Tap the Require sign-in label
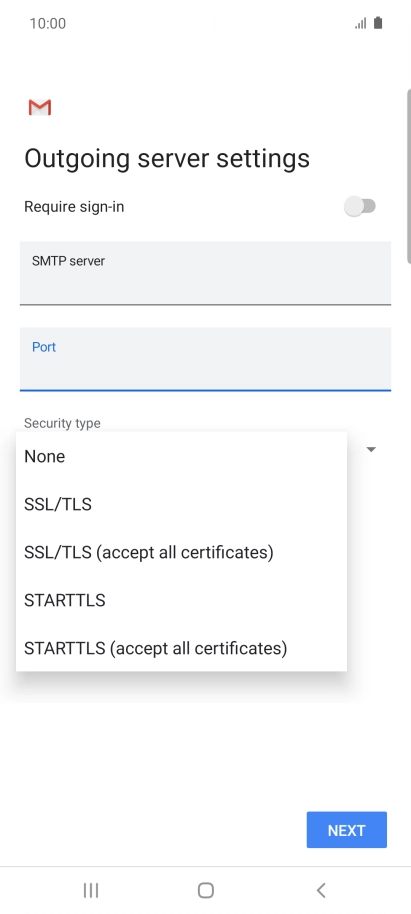Screen dimensions: 411x914 pyautogui.click(x=74, y=207)
